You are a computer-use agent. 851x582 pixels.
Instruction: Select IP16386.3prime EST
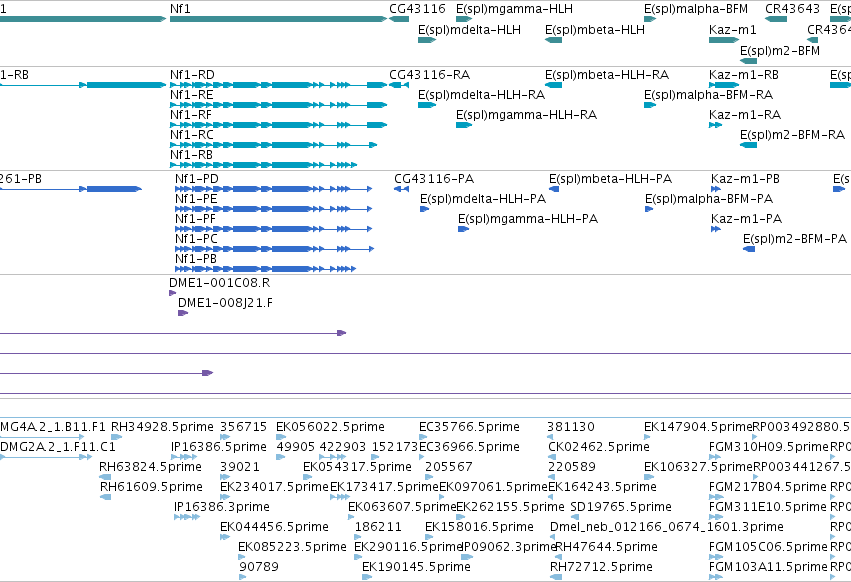click(187, 517)
